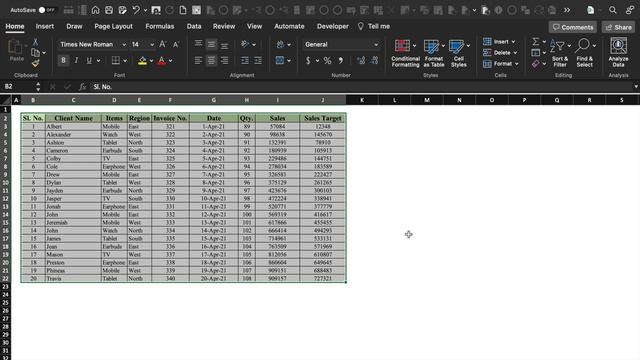The width and height of the screenshot is (640, 360).
Task: Click the Cut scissors icon
Action: point(36,42)
